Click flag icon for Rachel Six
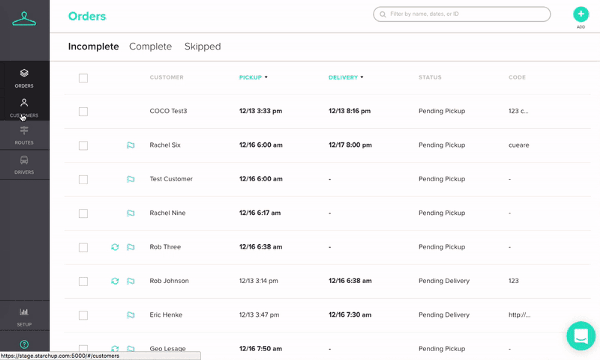This screenshot has width=600, height=360. tap(130, 145)
